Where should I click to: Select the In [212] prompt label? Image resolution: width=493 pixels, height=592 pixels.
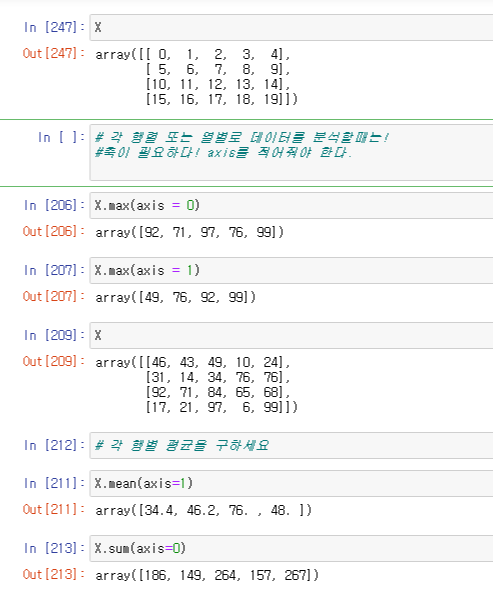(55, 446)
